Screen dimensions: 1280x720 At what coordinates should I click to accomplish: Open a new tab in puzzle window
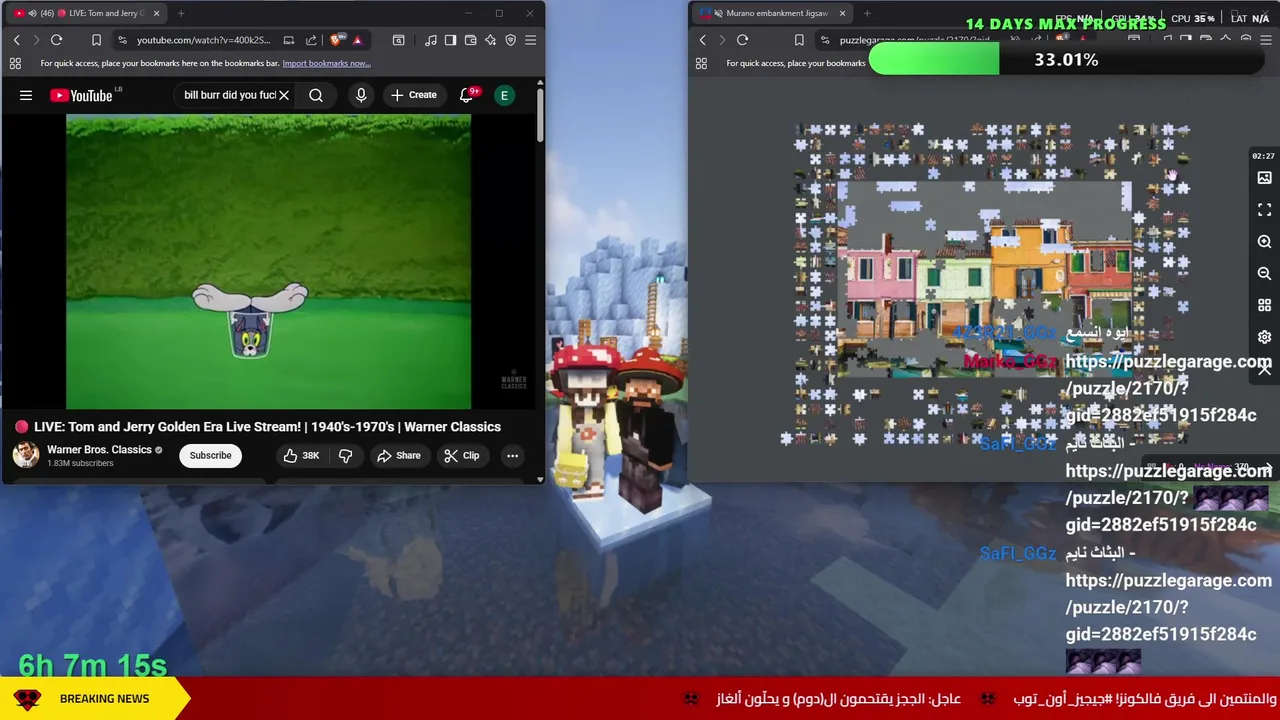[x=867, y=13]
